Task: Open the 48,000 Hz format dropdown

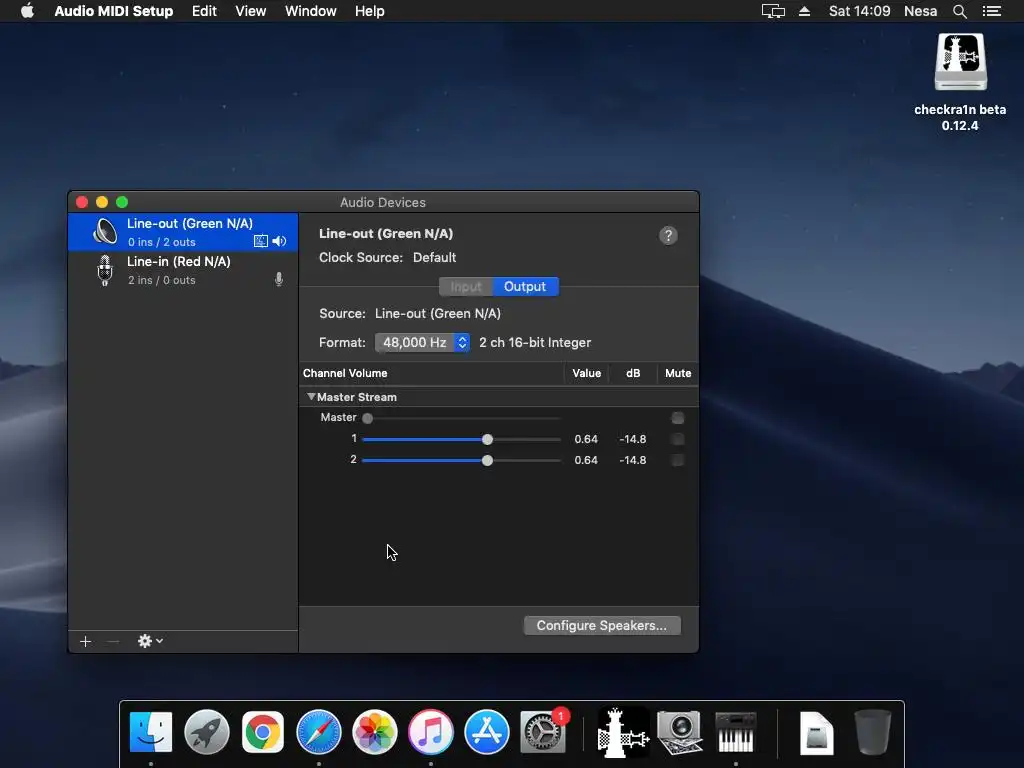Action: pos(422,342)
